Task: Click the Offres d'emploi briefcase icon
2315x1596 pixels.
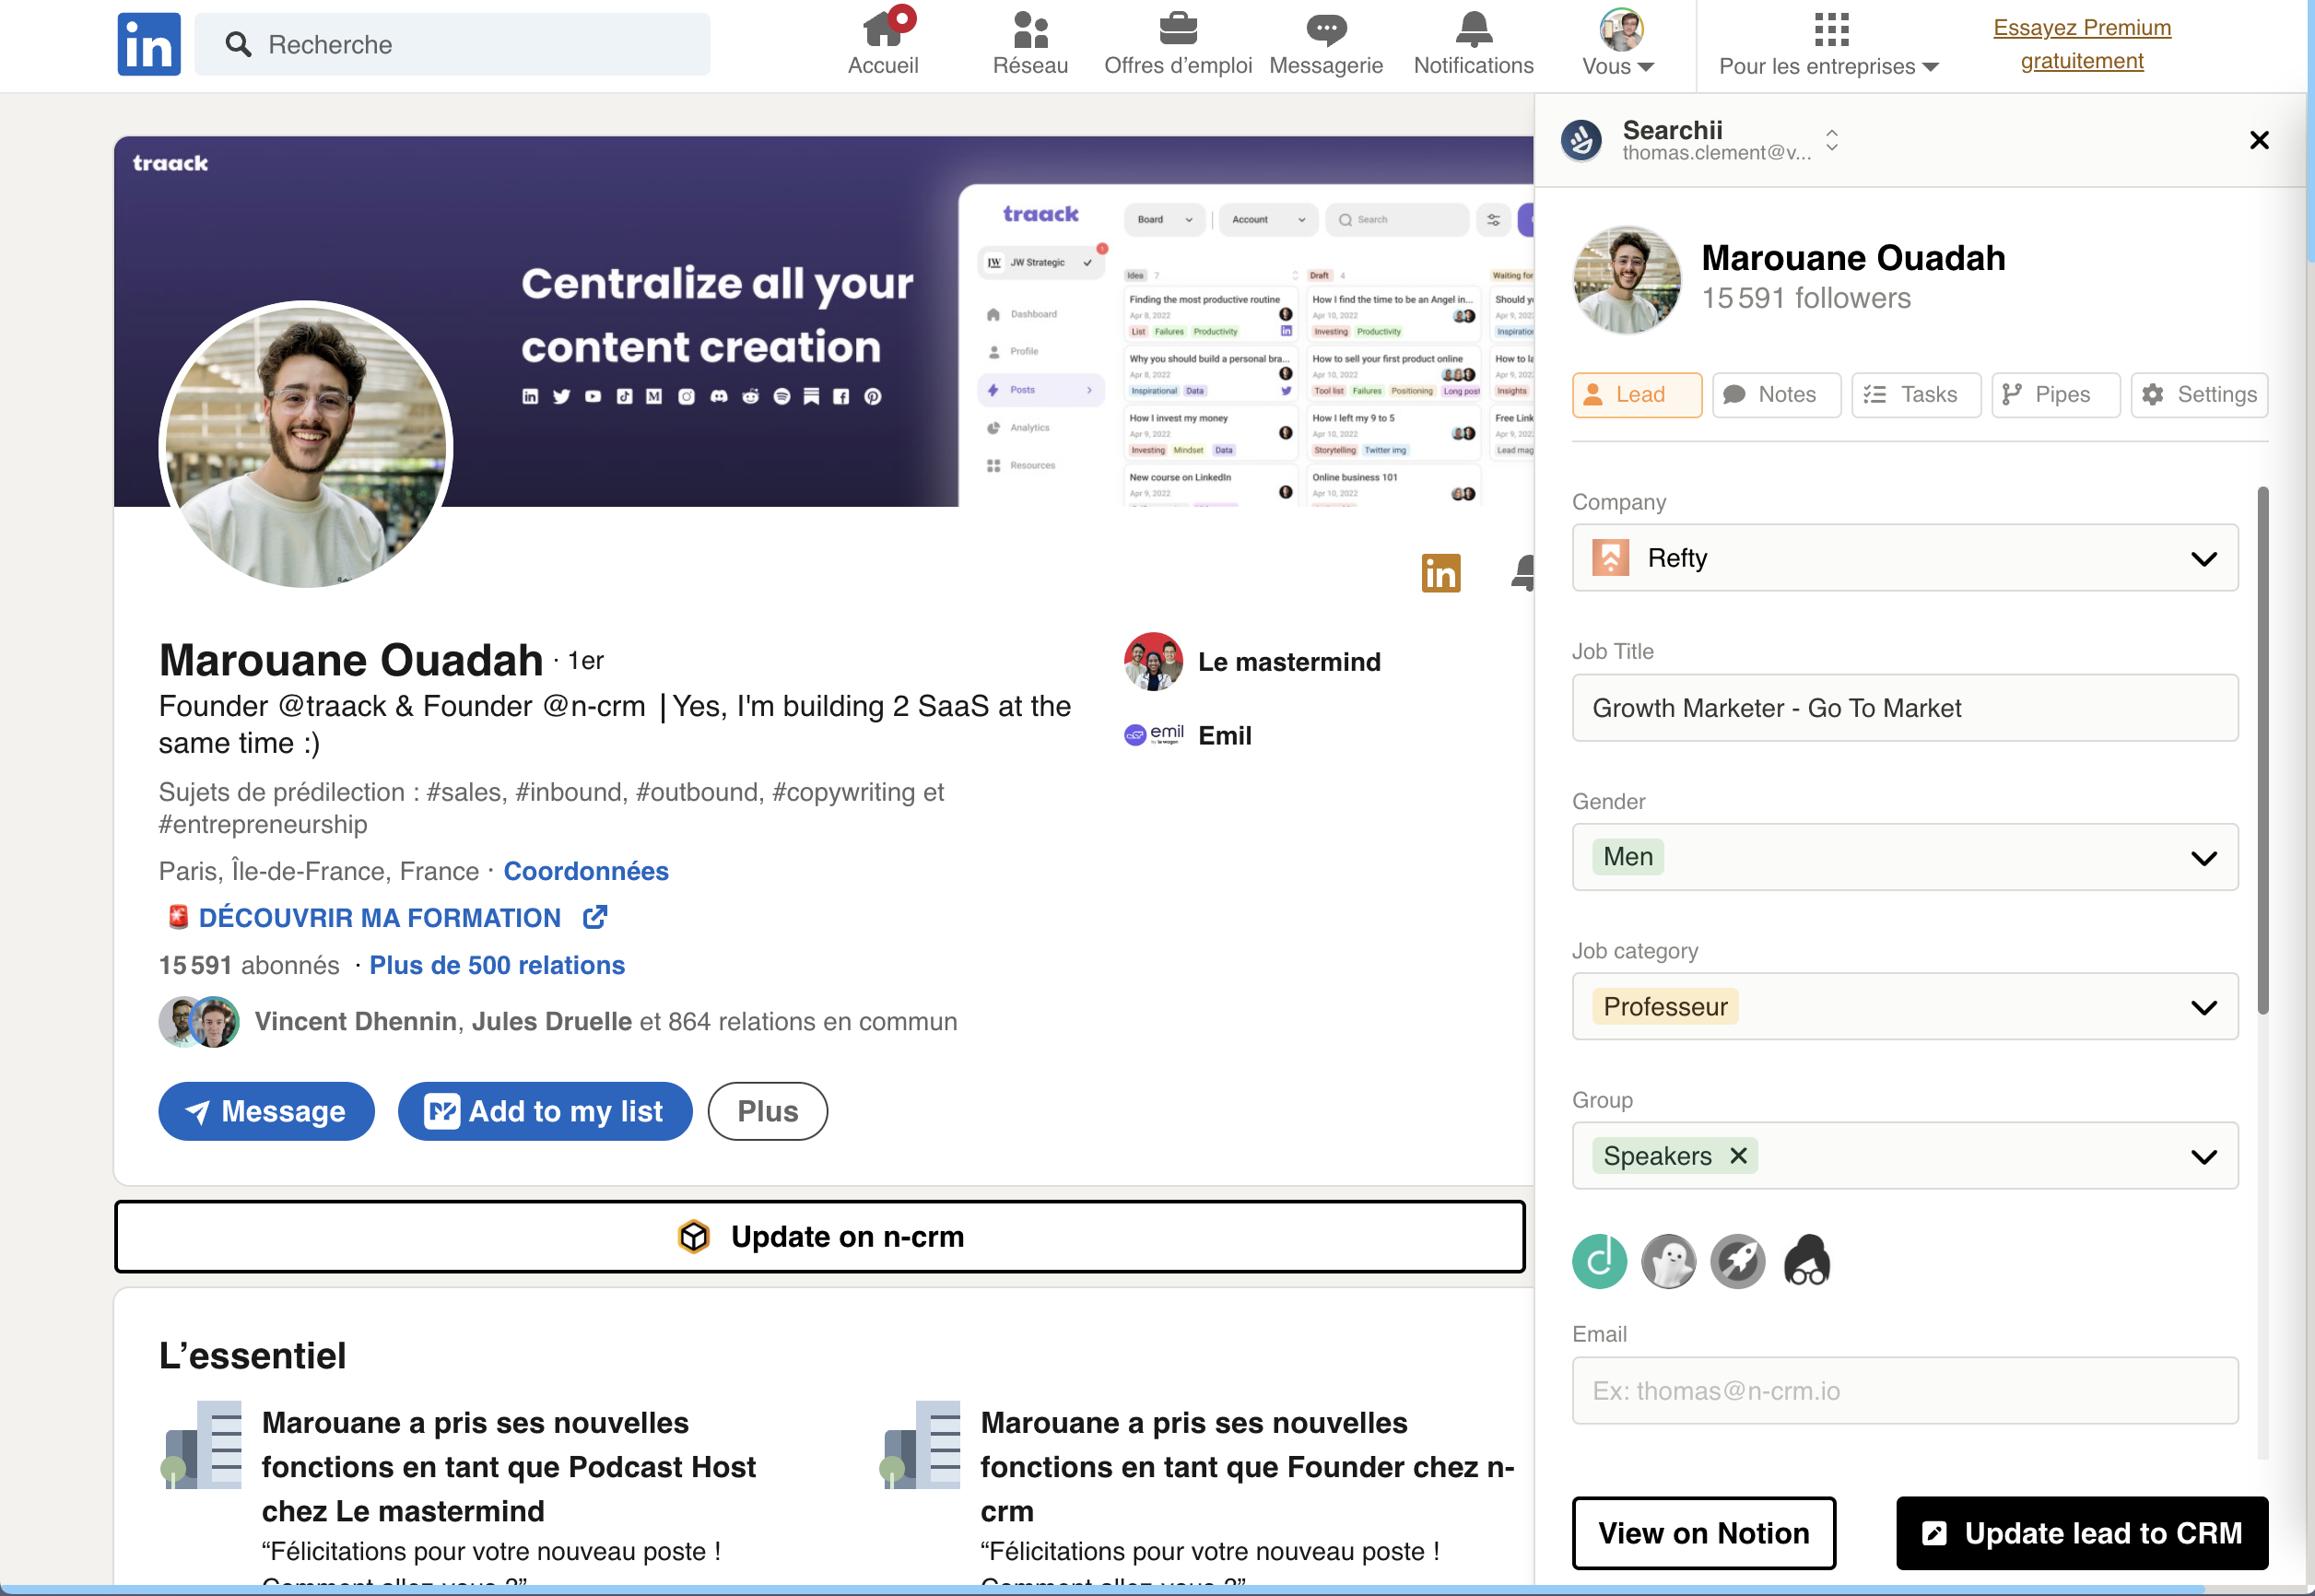Action: pos(1177,30)
